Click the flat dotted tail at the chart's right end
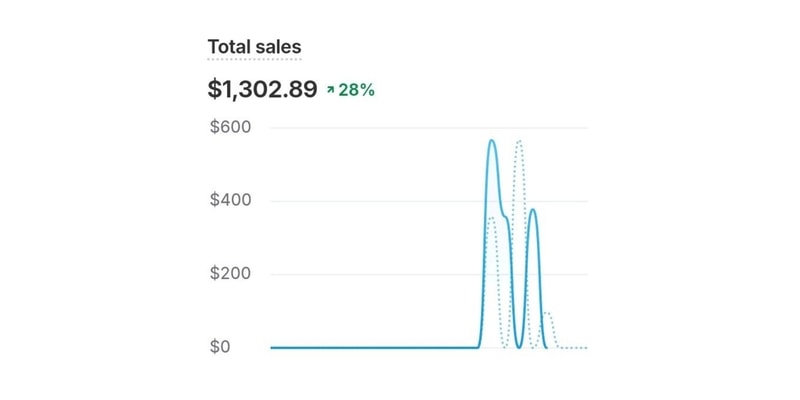Screen dimensions: 800x400 573,347
